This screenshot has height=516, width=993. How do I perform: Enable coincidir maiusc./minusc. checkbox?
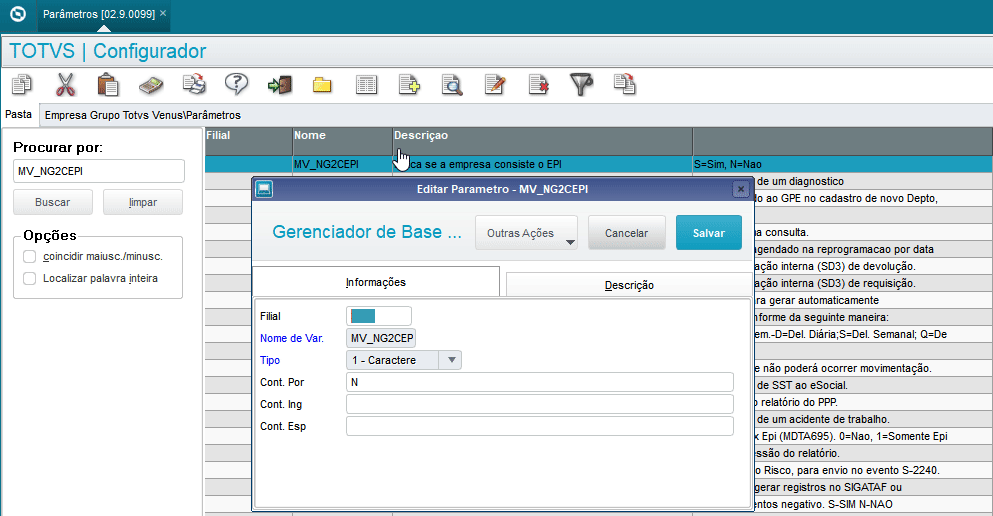29,256
